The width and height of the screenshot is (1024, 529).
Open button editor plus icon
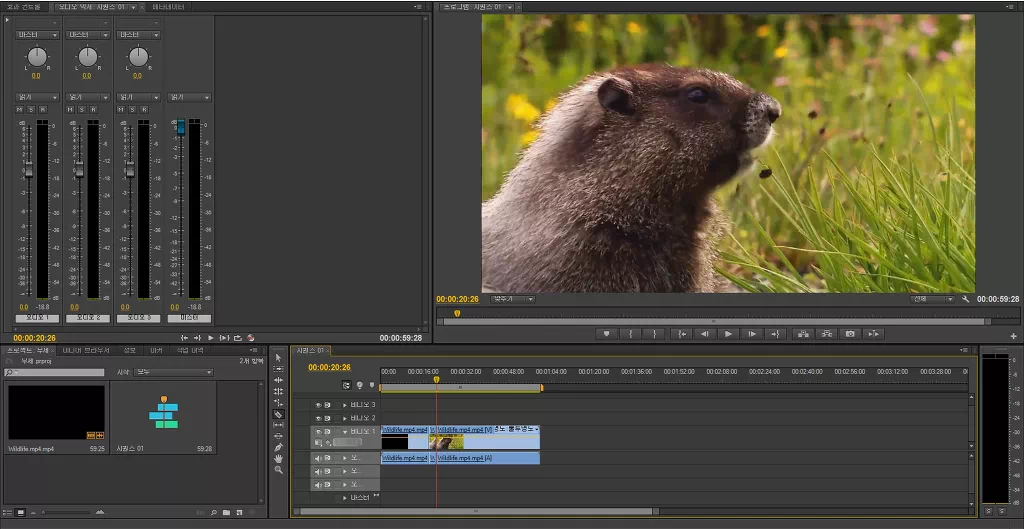[x=1014, y=336]
